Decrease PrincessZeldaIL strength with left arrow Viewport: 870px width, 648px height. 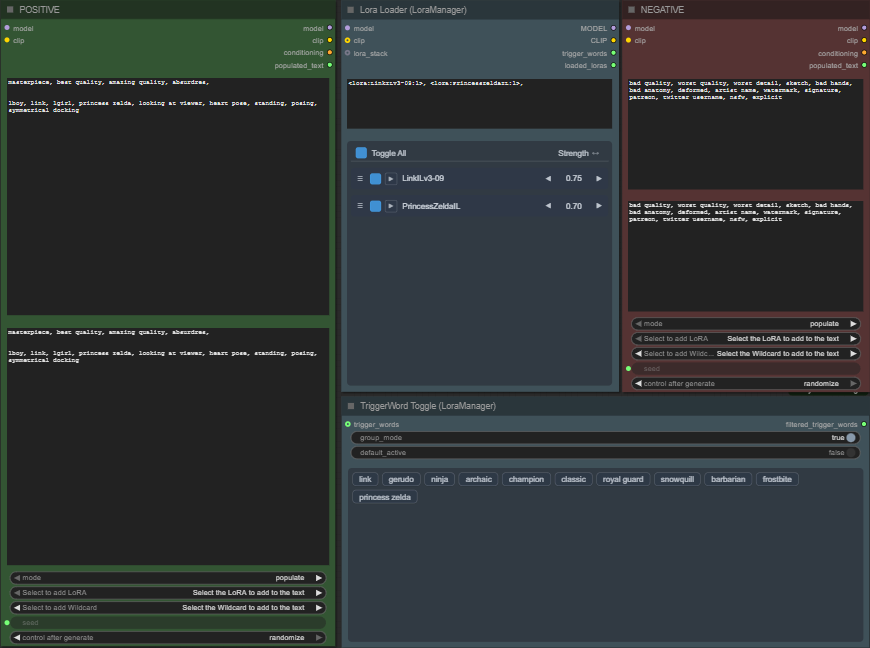click(x=548, y=206)
